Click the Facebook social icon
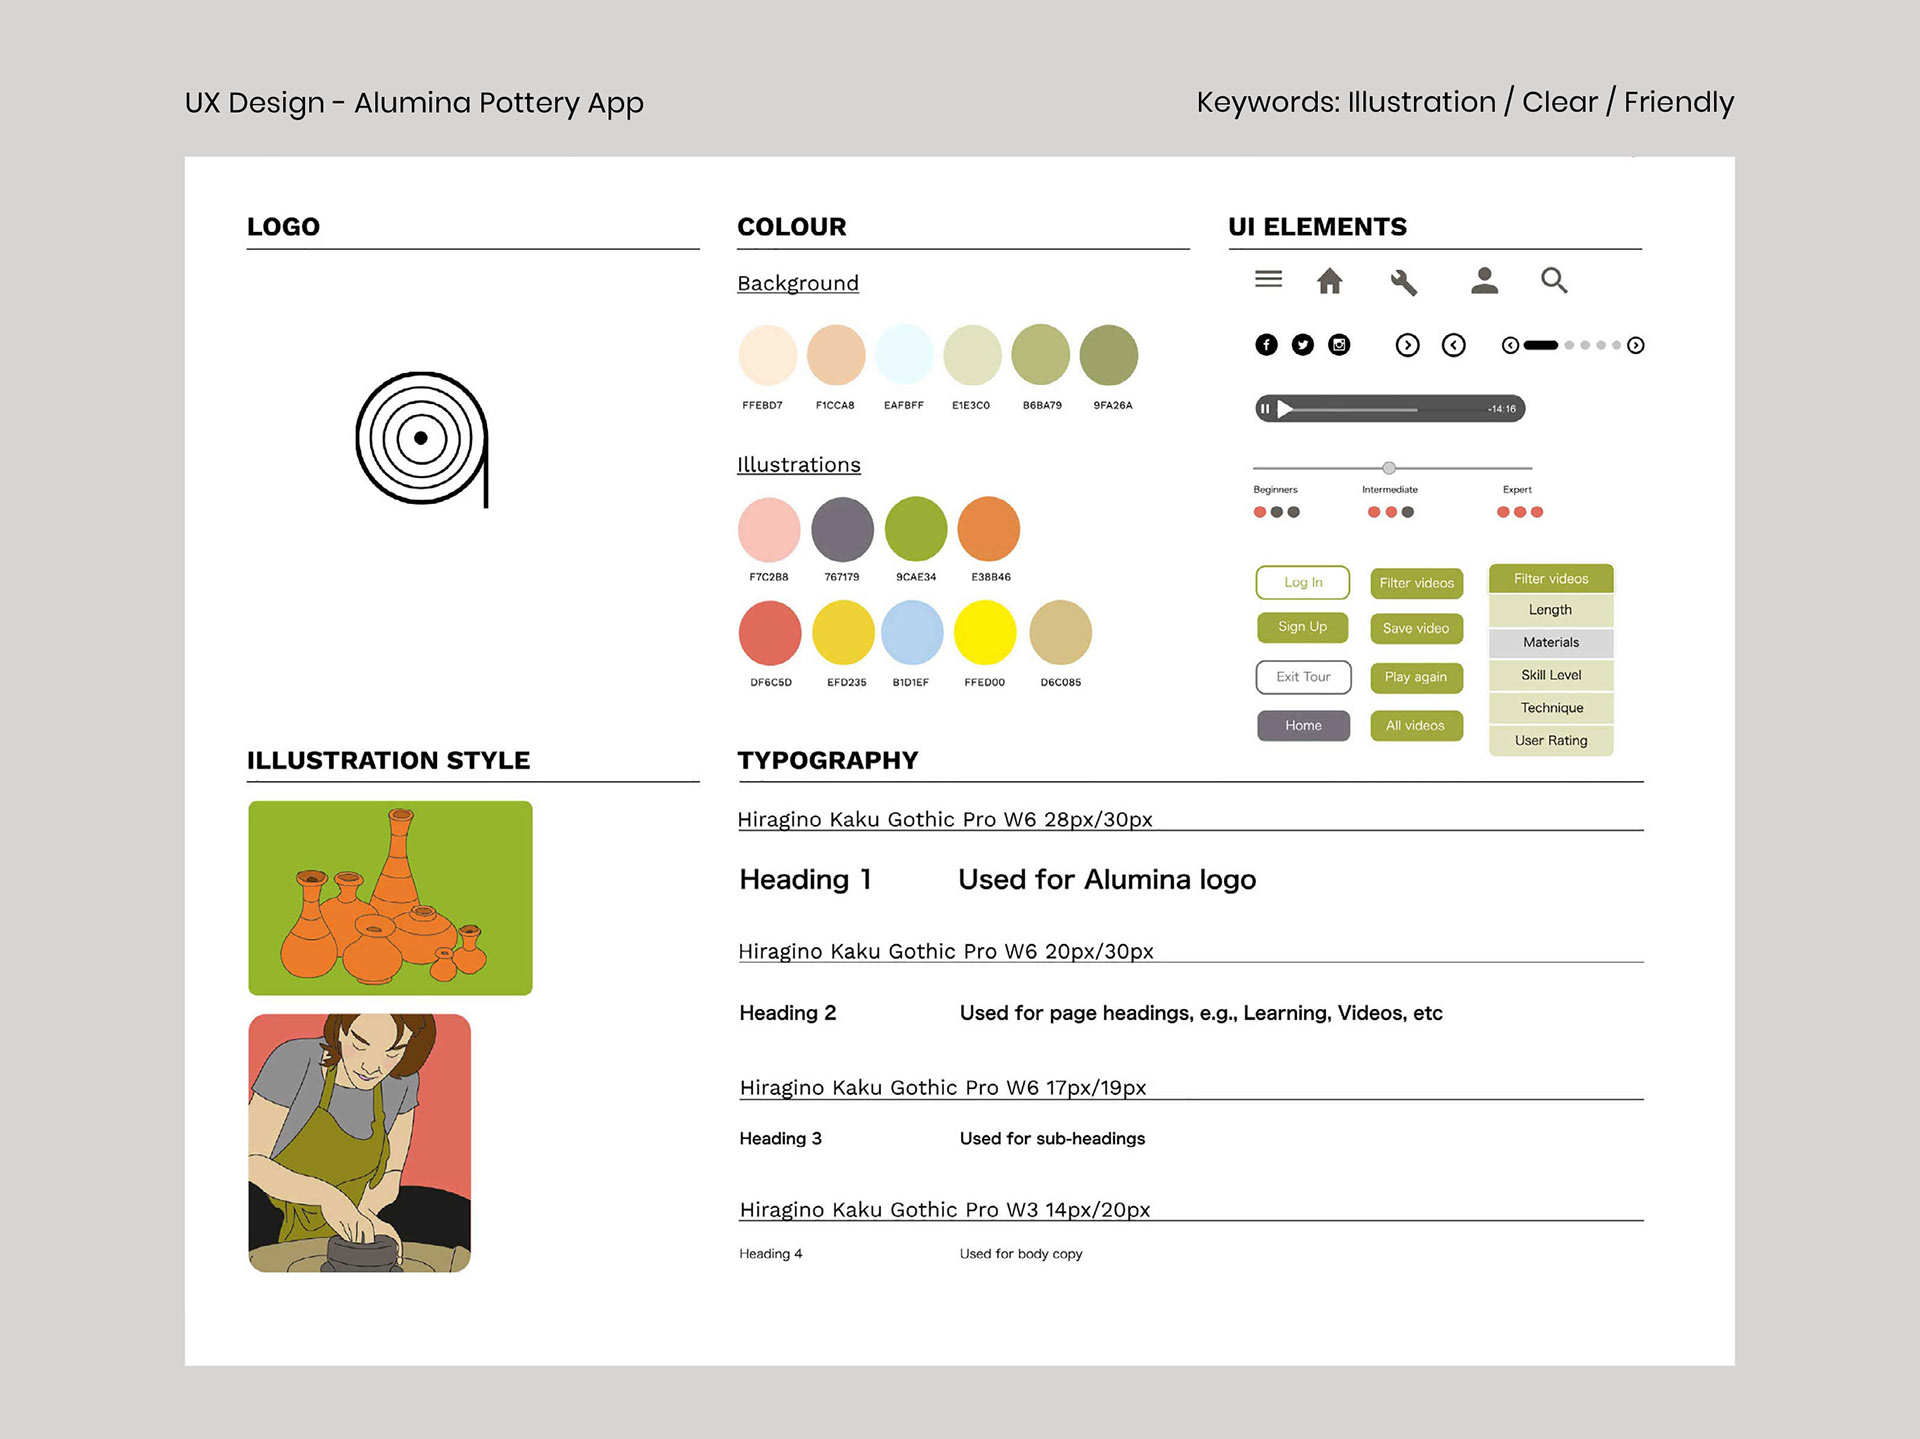Viewport: 1920px width, 1439px height. click(x=1266, y=345)
